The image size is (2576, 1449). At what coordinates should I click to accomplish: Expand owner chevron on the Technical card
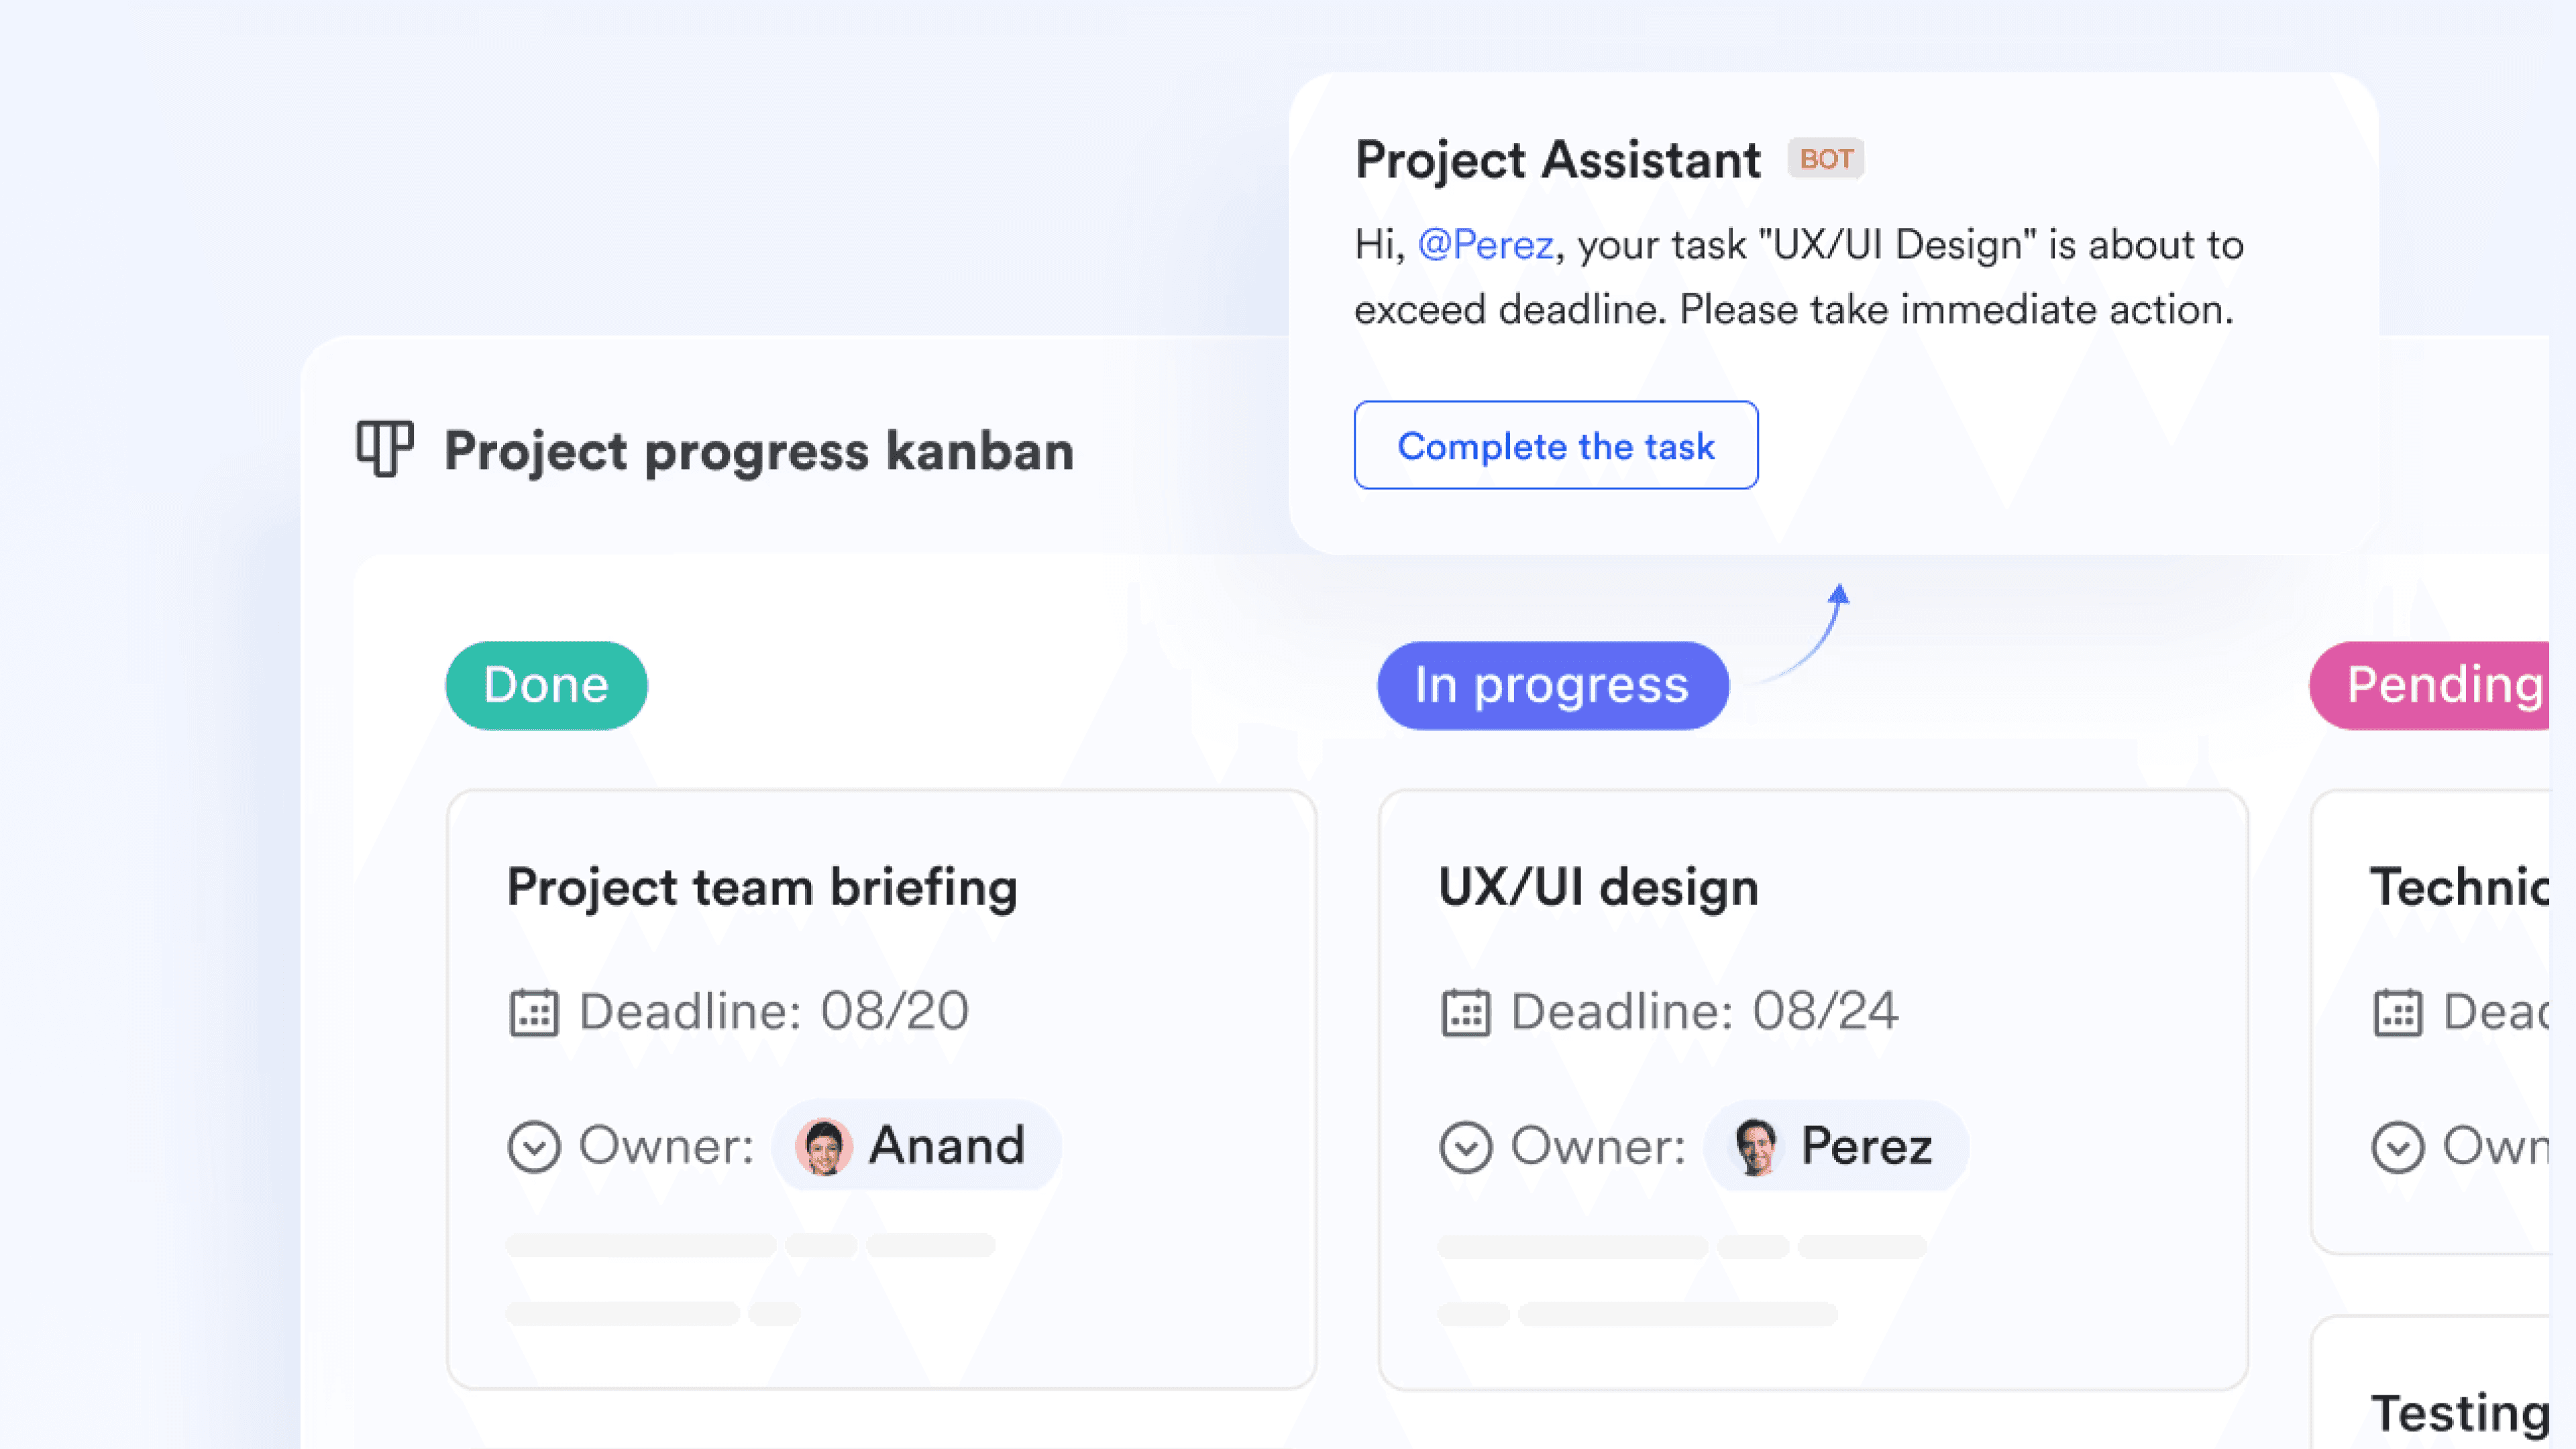2398,1147
